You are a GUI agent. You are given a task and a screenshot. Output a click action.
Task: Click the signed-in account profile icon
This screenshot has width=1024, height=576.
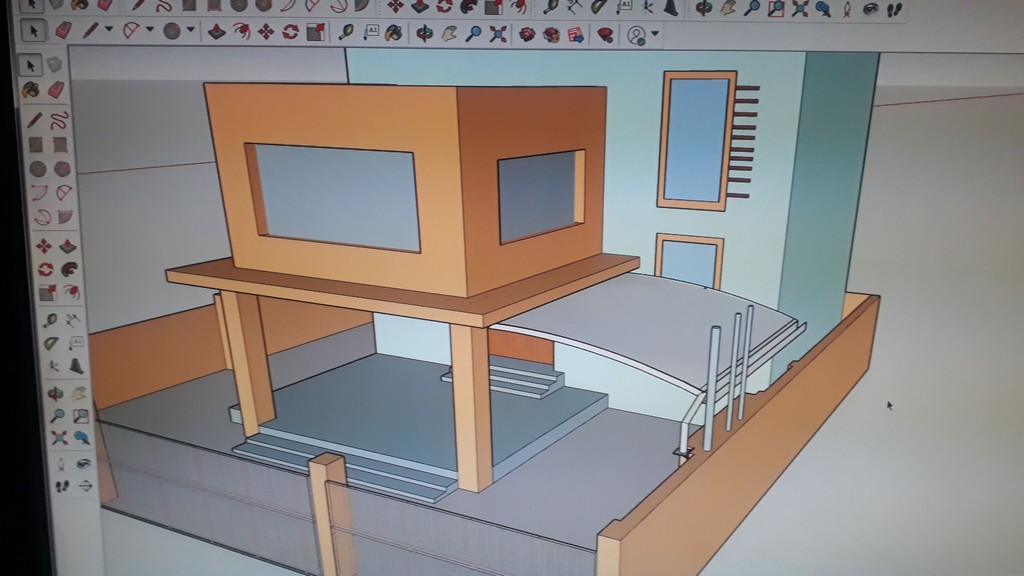[636, 35]
